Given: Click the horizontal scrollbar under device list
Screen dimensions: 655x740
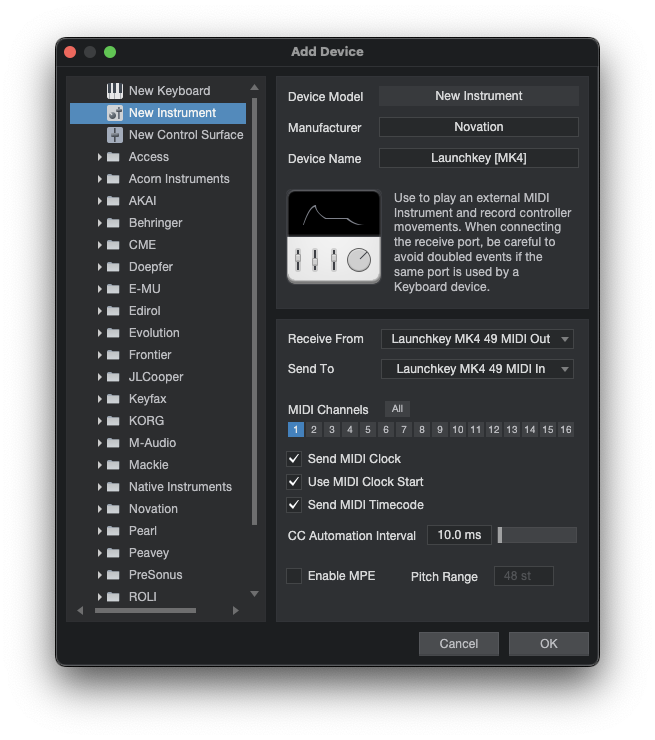Looking at the screenshot, I should 145,611.
